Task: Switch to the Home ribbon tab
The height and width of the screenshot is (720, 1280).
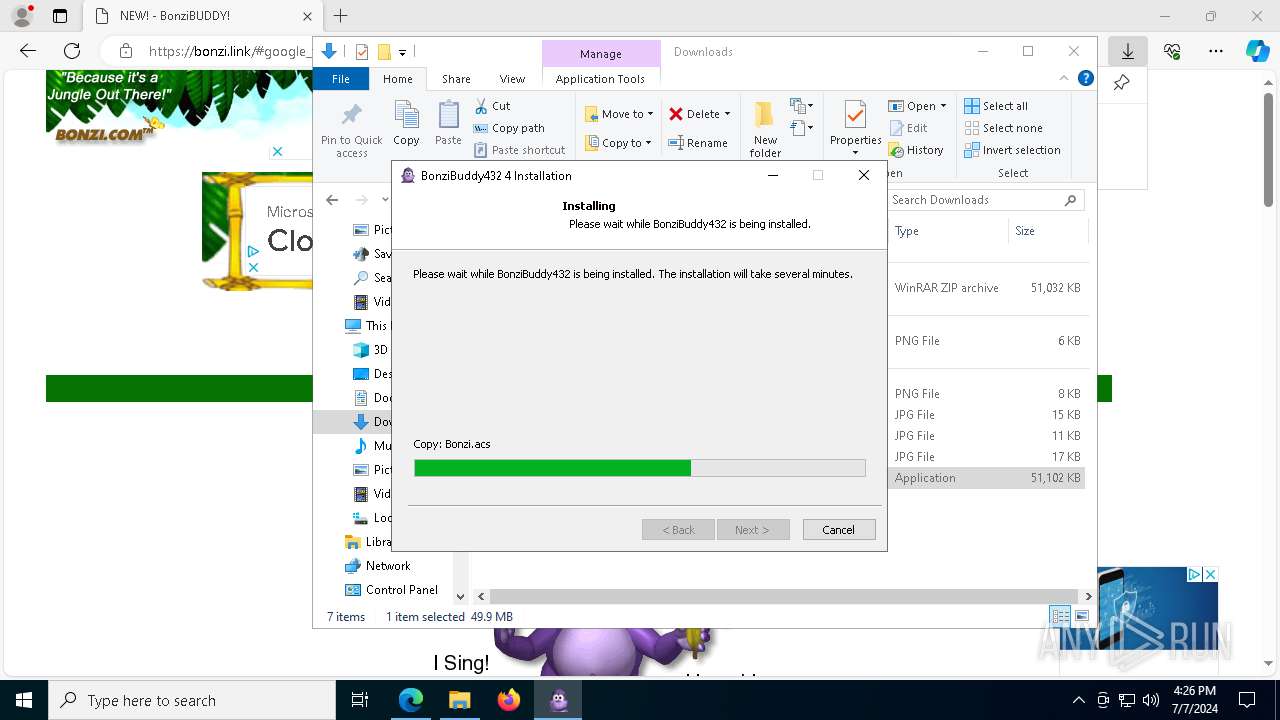Action: click(397, 79)
